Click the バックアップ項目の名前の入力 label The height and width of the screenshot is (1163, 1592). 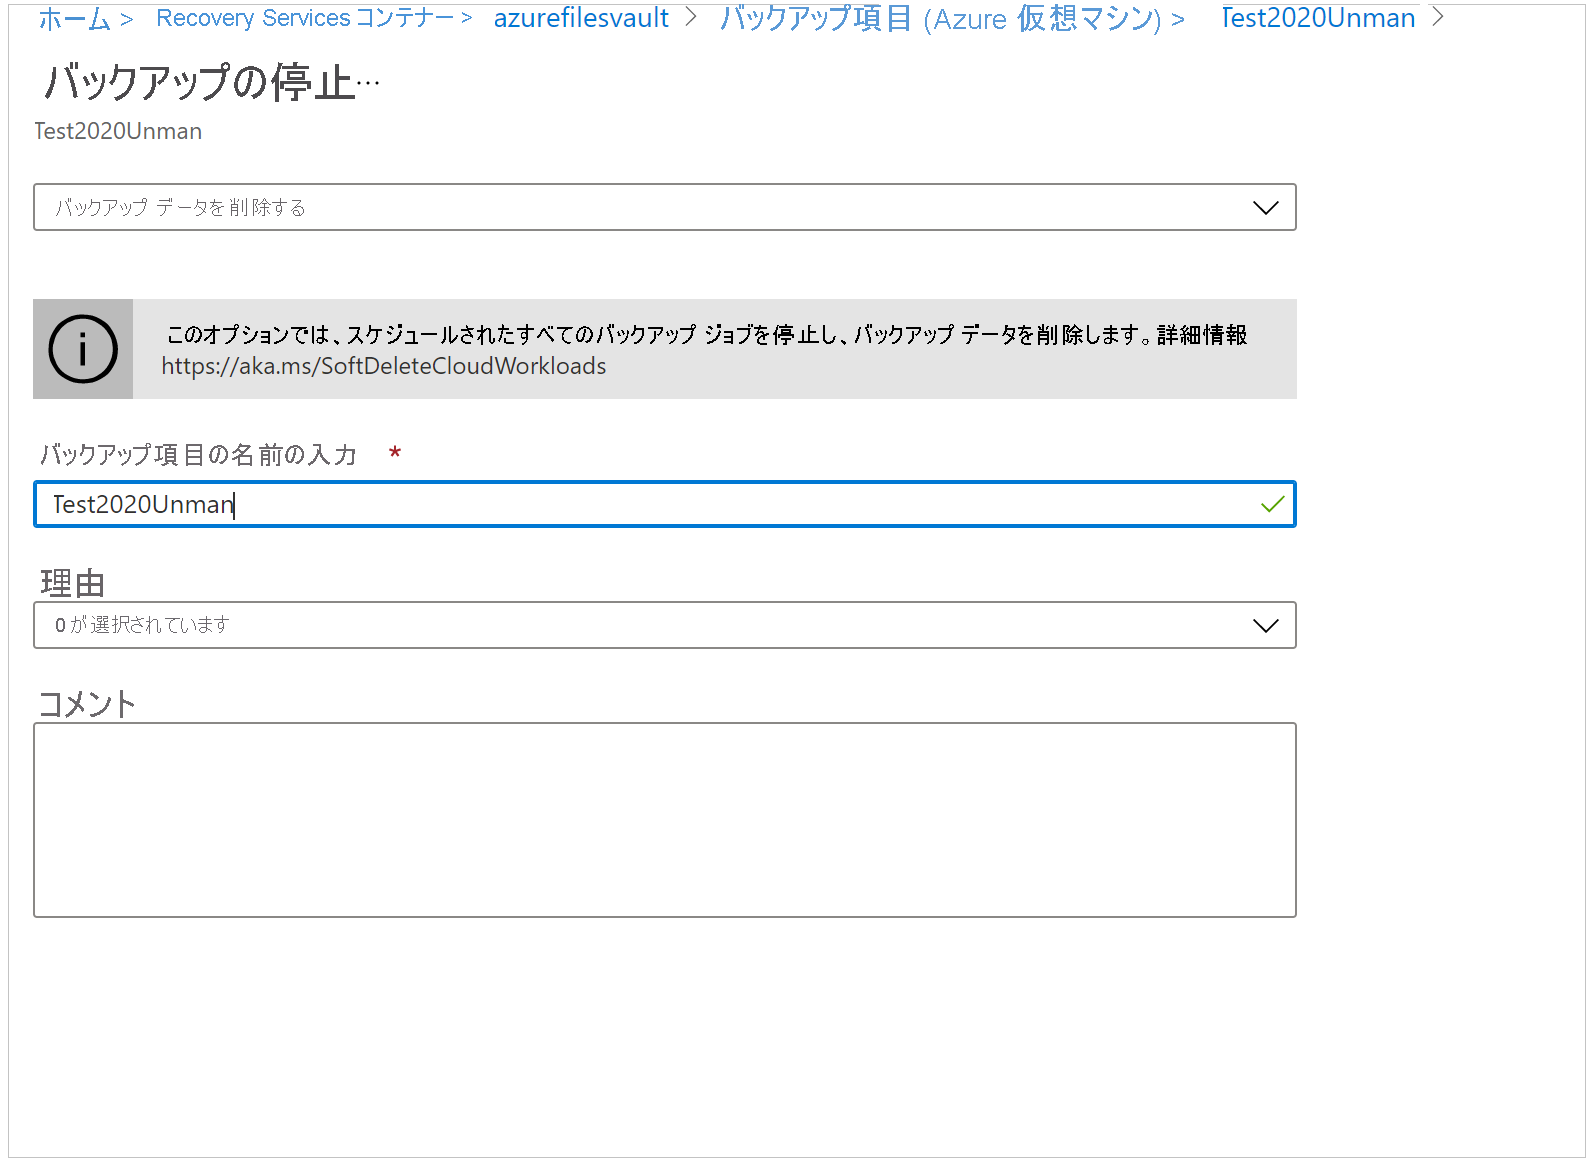[198, 455]
